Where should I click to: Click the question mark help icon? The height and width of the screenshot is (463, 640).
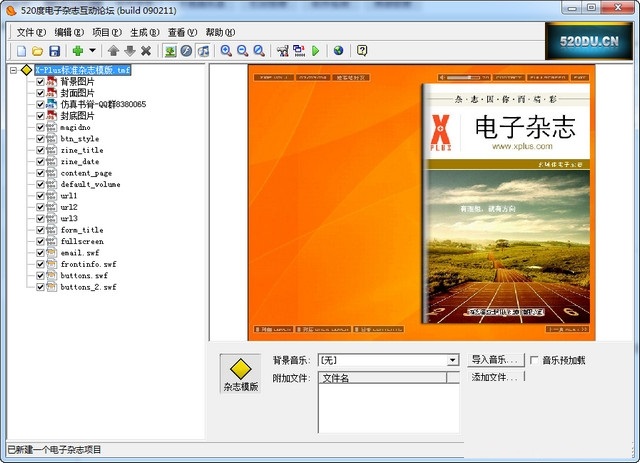pos(362,50)
